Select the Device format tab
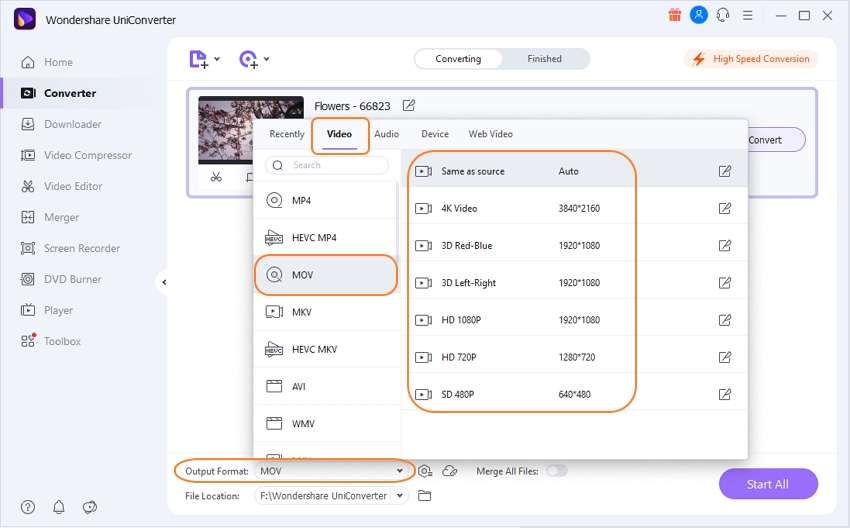The image size is (850, 528). coord(435,134)
